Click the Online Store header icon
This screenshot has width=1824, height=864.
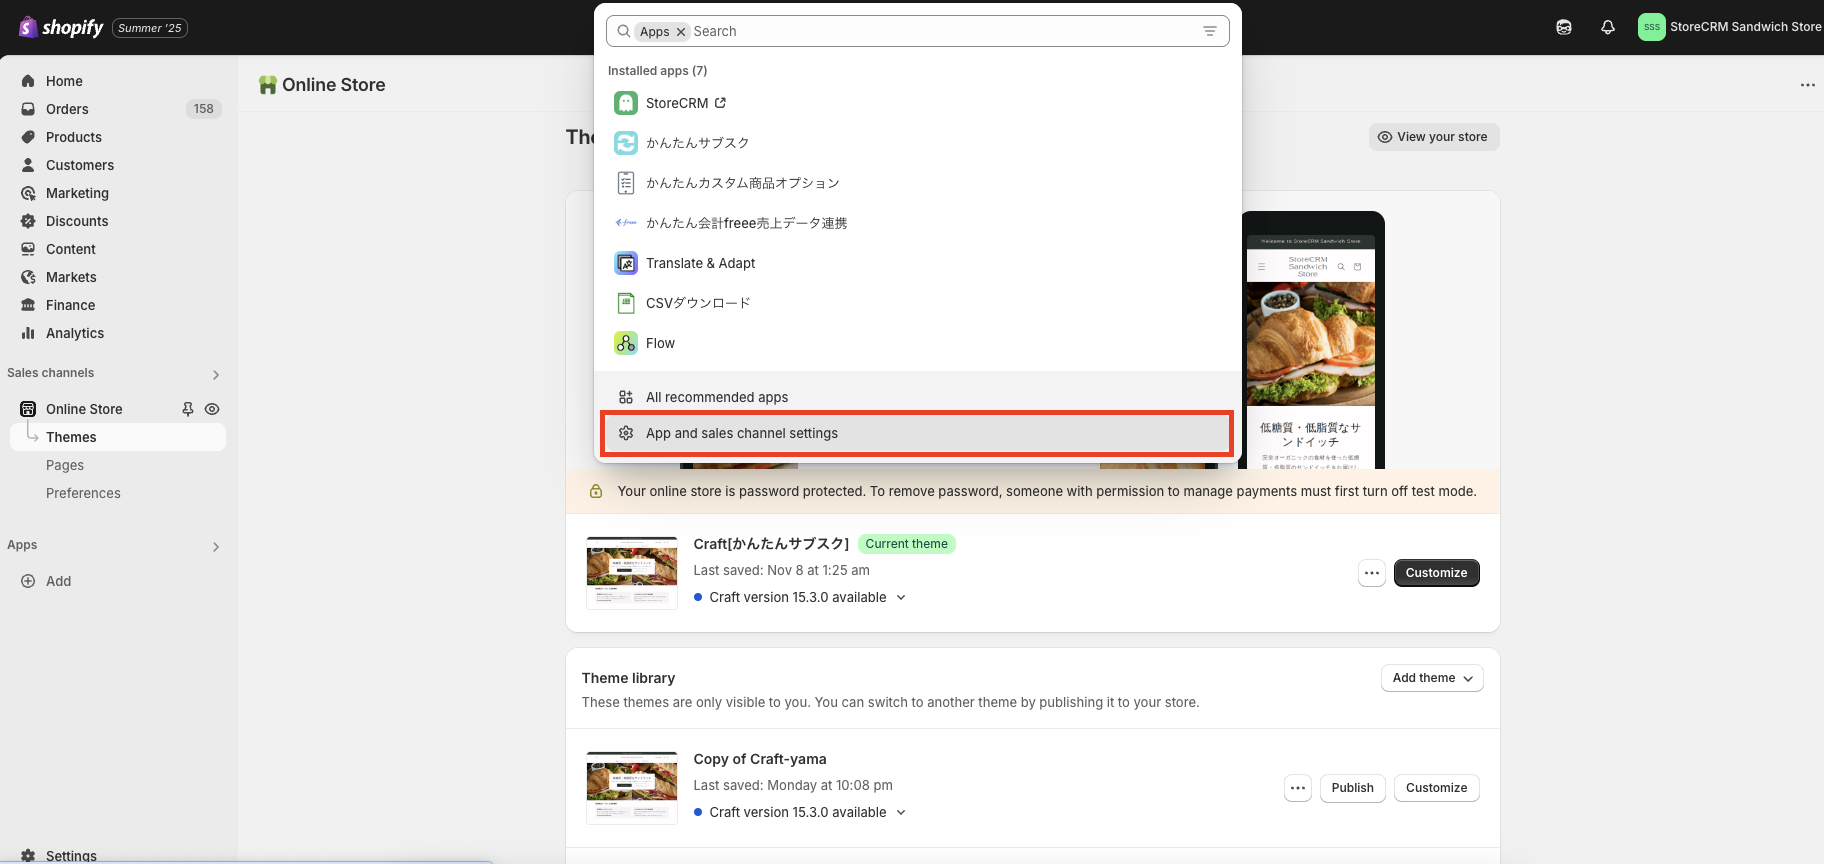(267, 85)
